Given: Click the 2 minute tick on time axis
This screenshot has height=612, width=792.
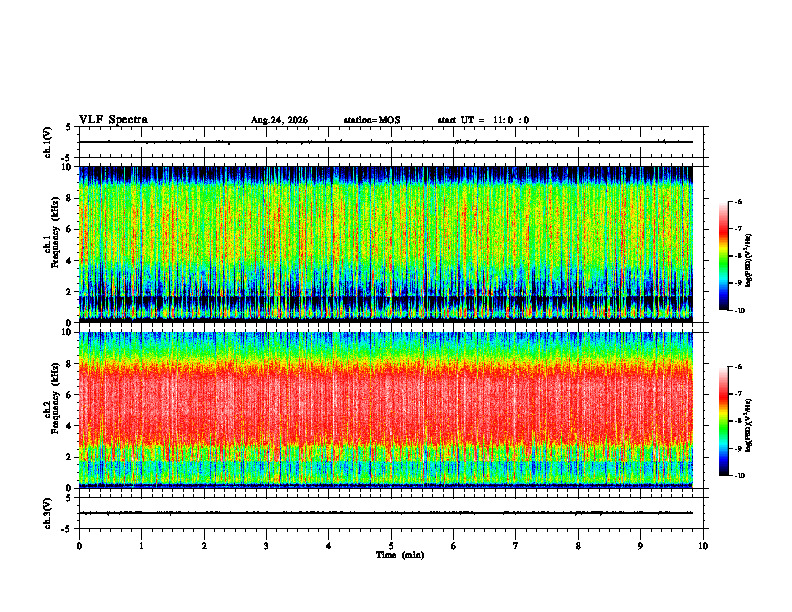Looking at the screenshot, I should click(204, 546).
